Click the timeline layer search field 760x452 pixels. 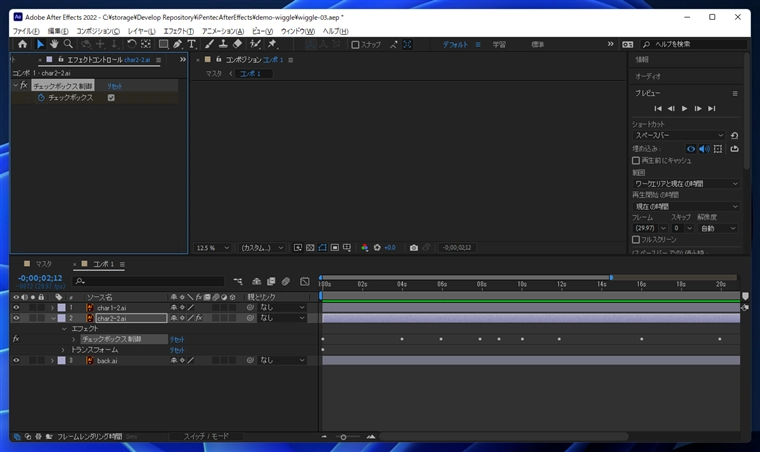(148, 281)
